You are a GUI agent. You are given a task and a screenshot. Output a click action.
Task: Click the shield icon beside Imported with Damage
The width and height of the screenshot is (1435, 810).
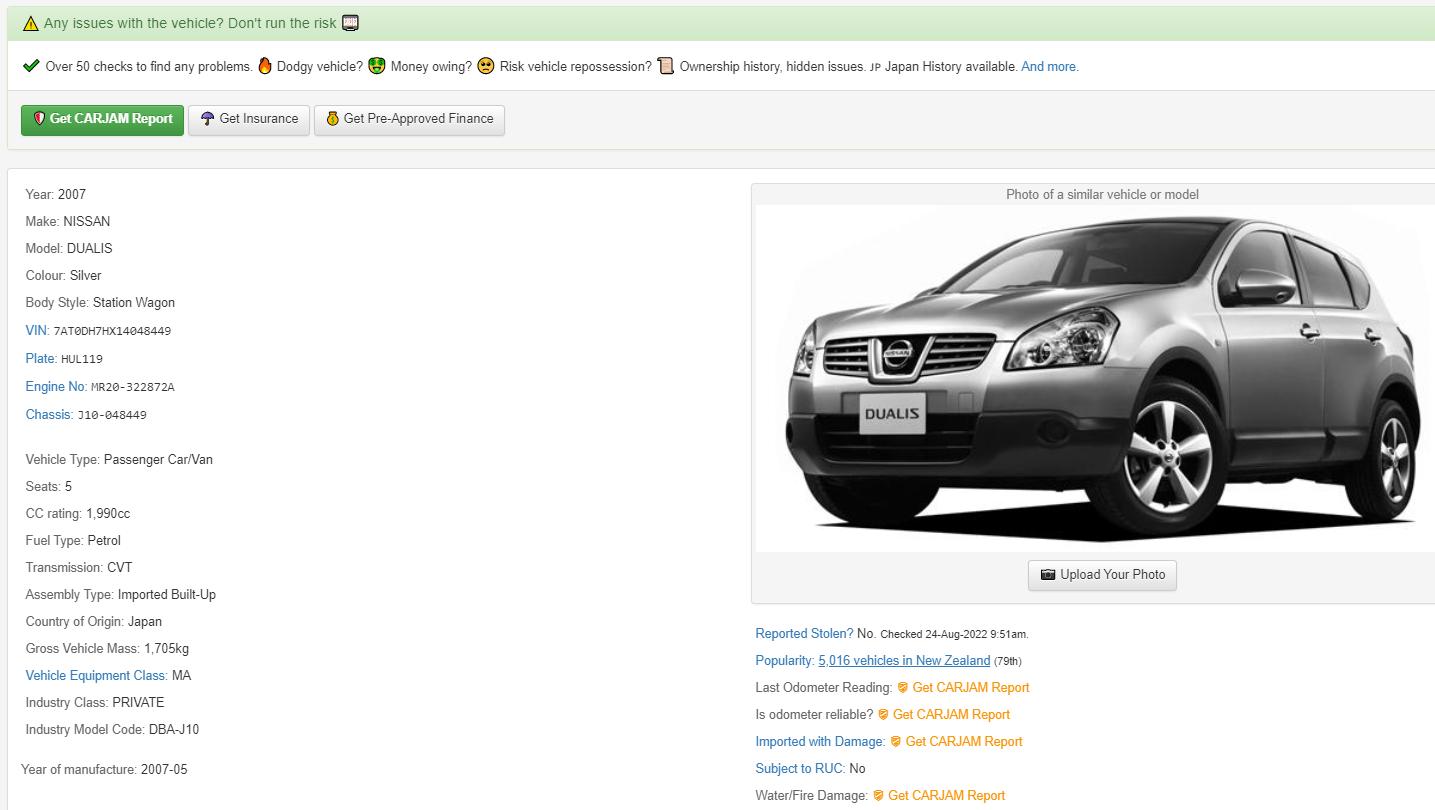pos(895,742)
